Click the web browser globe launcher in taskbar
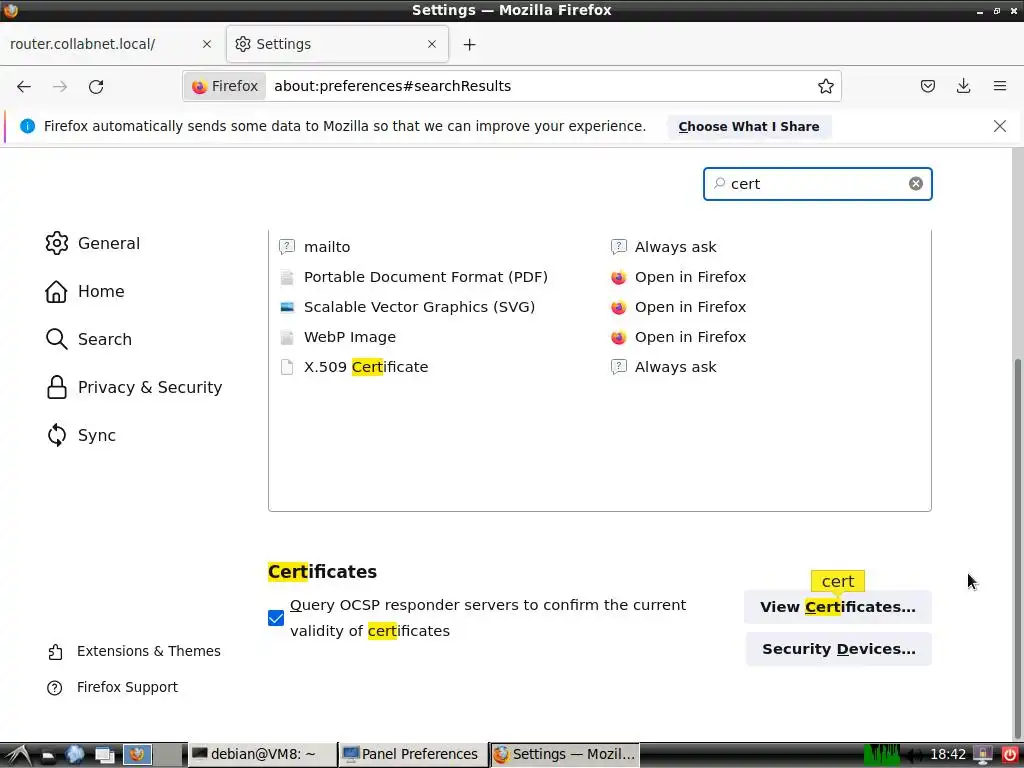This screenshot has height=768, width=1024. (x=74, y=755)
